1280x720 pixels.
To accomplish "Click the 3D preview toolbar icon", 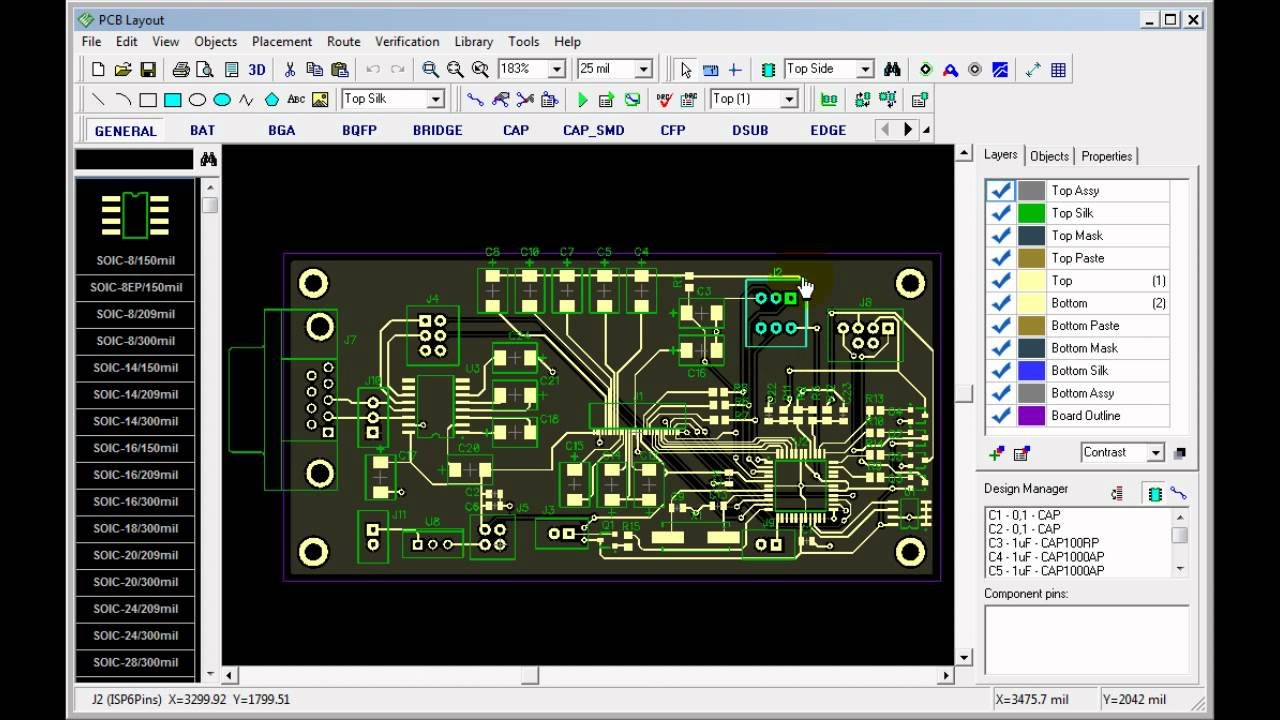I will click(x=257, y=69).
